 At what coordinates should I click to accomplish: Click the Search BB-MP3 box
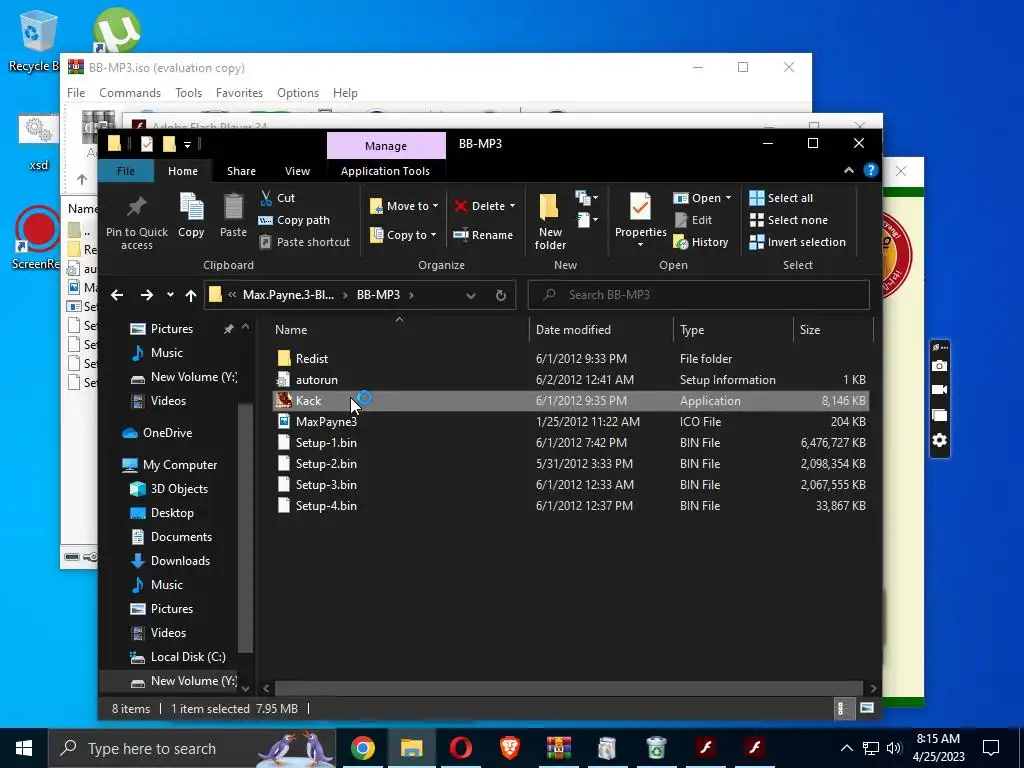(699, 295)
